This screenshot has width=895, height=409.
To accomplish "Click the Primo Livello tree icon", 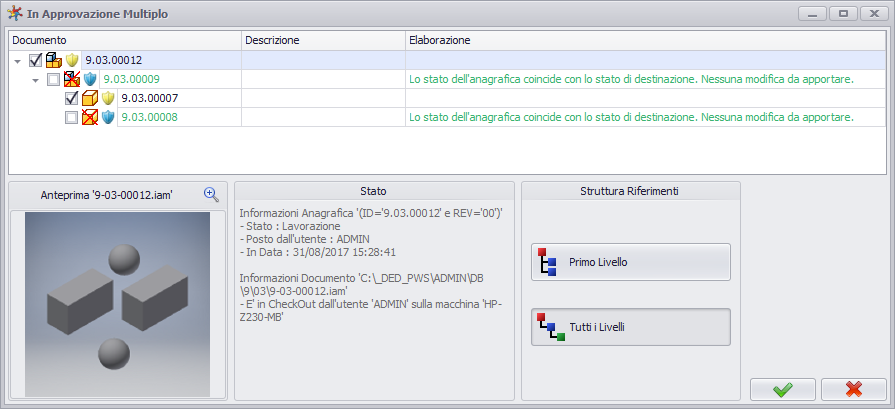I will (x=547, y=262).
